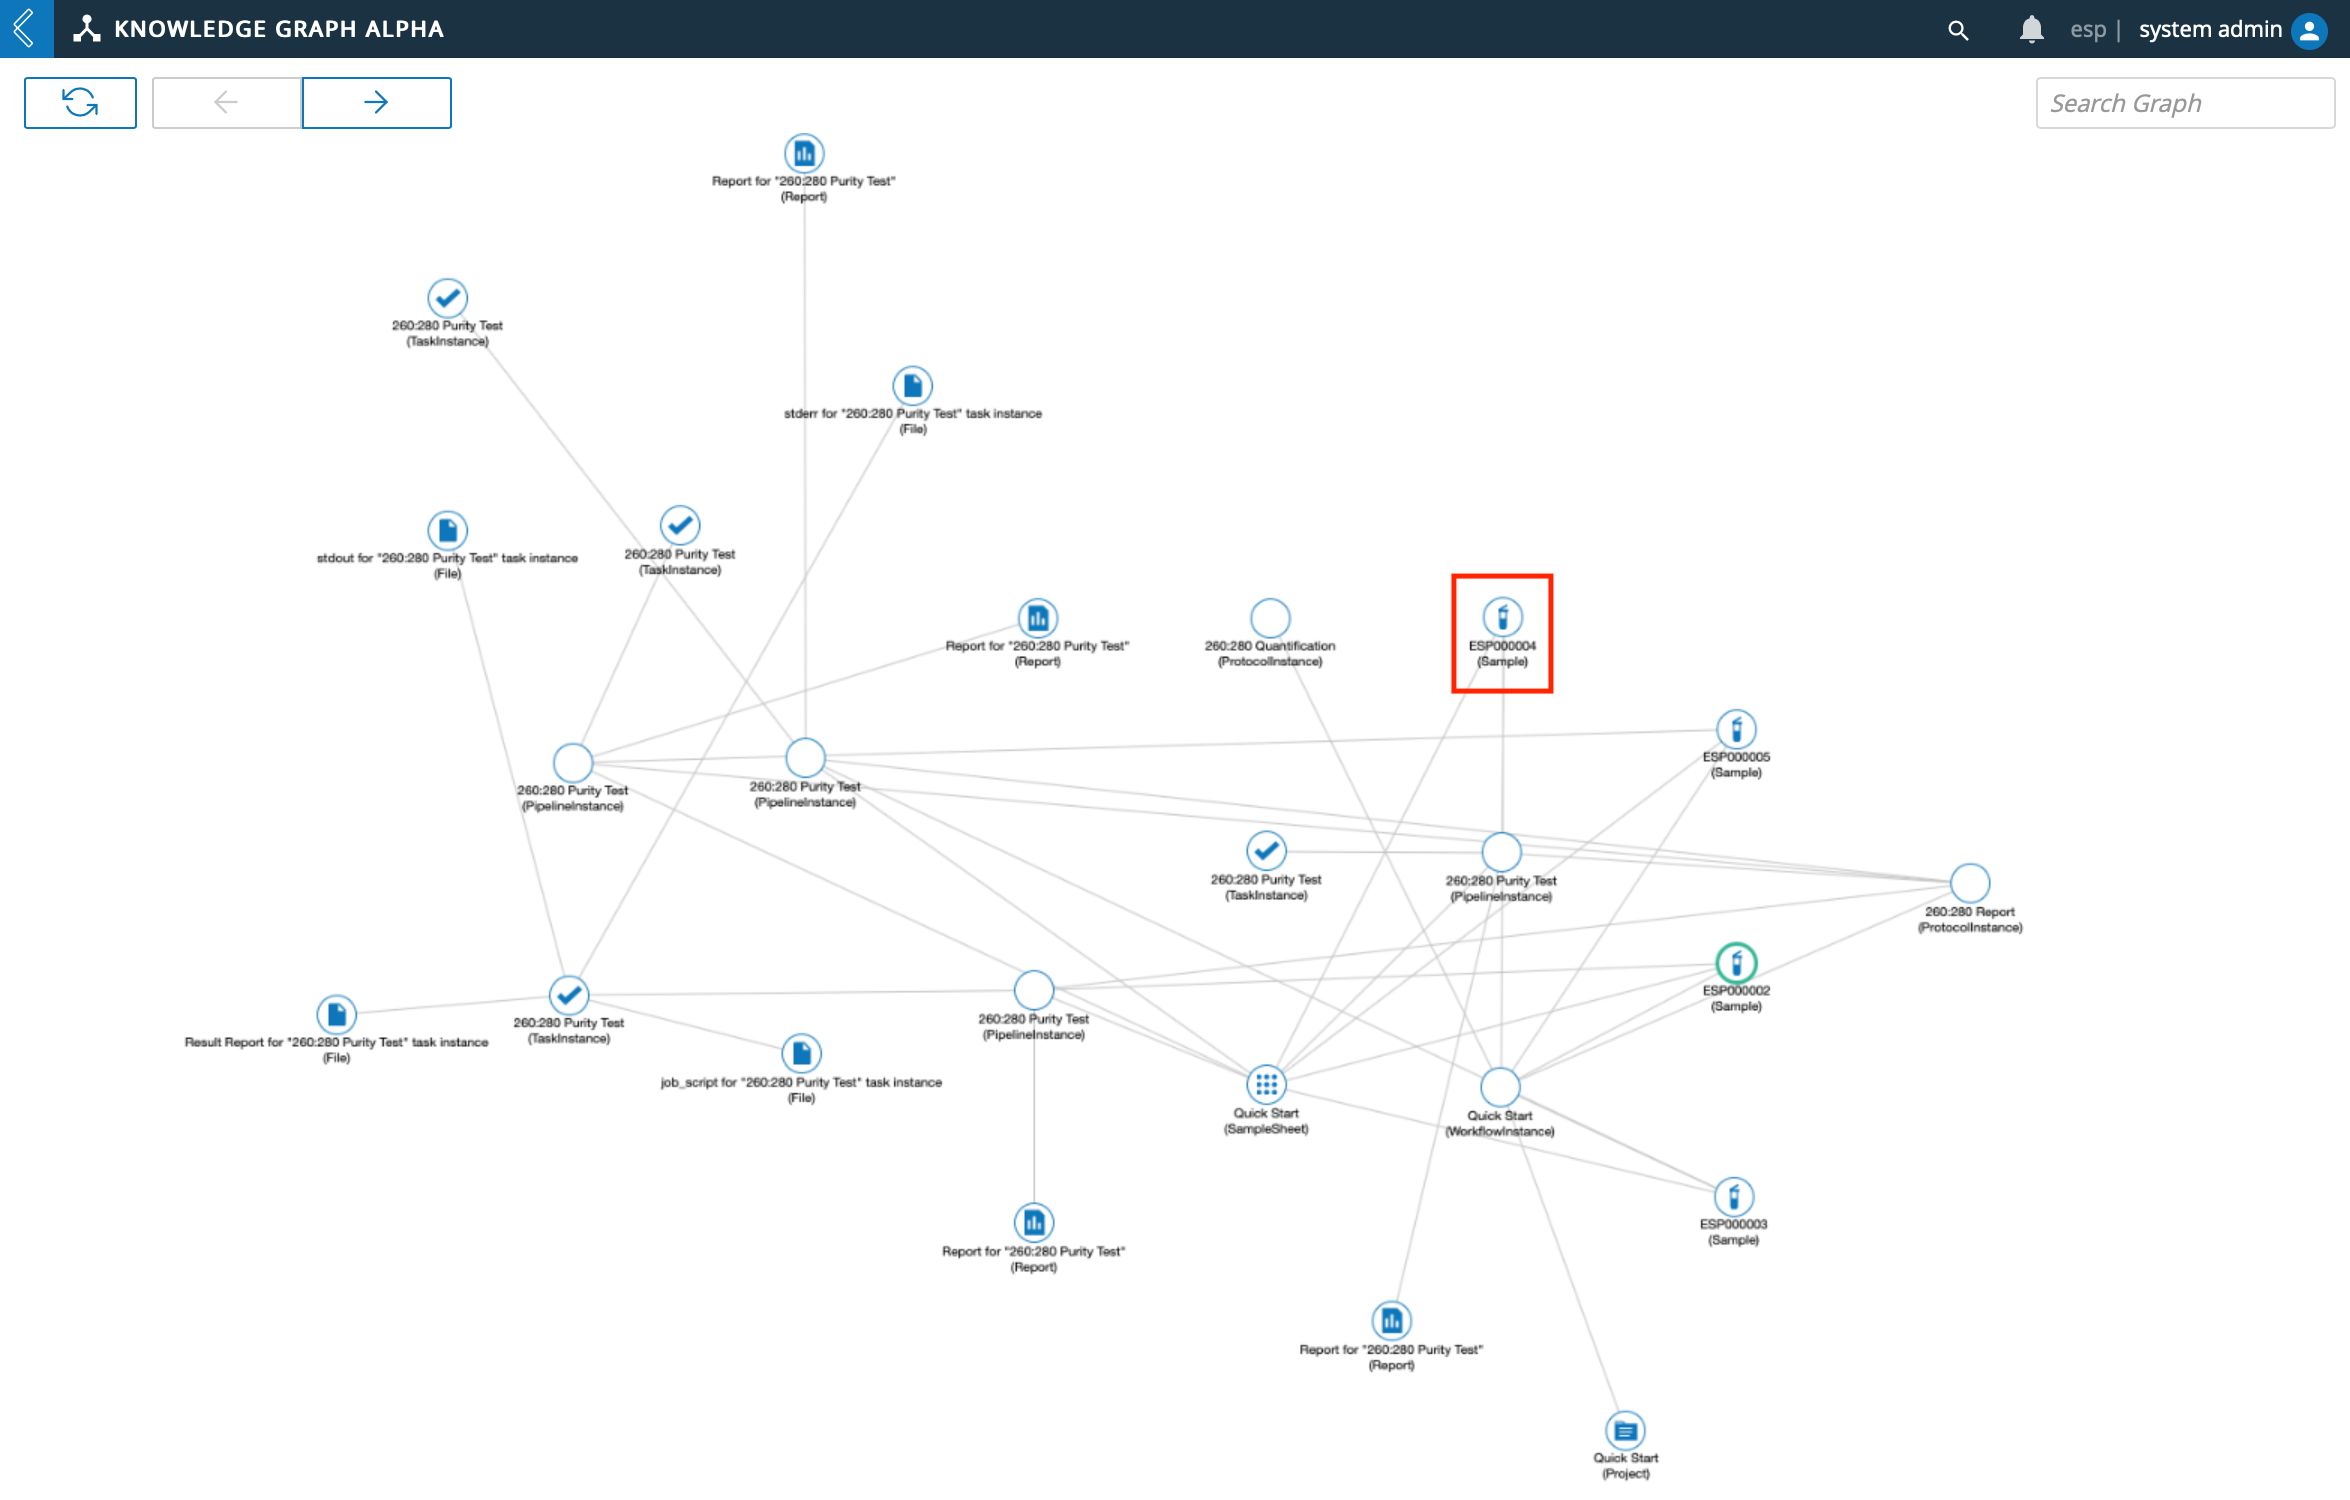The width and height of the screenshot is (2350, 1500).
Task: Select the ESP000004 Sample node
Action: [1502, 618]
